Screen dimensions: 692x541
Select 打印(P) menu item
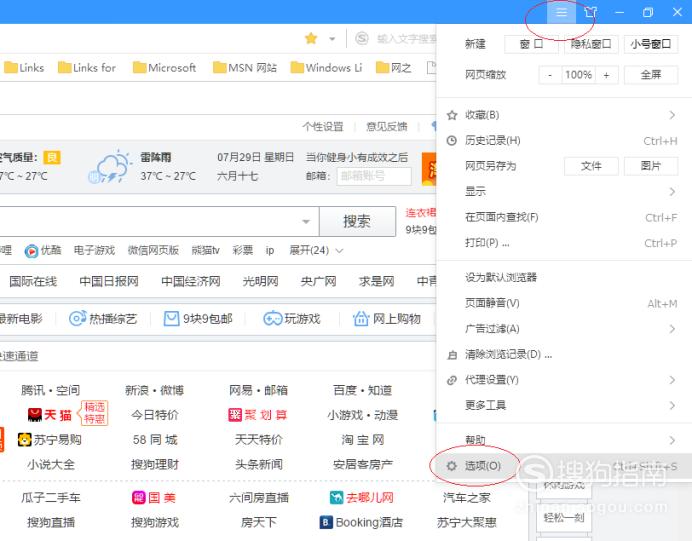[x=564, y=243]
